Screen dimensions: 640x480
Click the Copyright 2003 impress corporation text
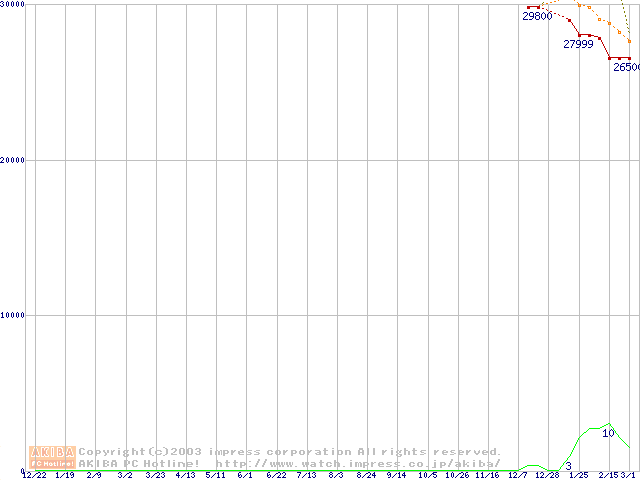click(290, 452)
